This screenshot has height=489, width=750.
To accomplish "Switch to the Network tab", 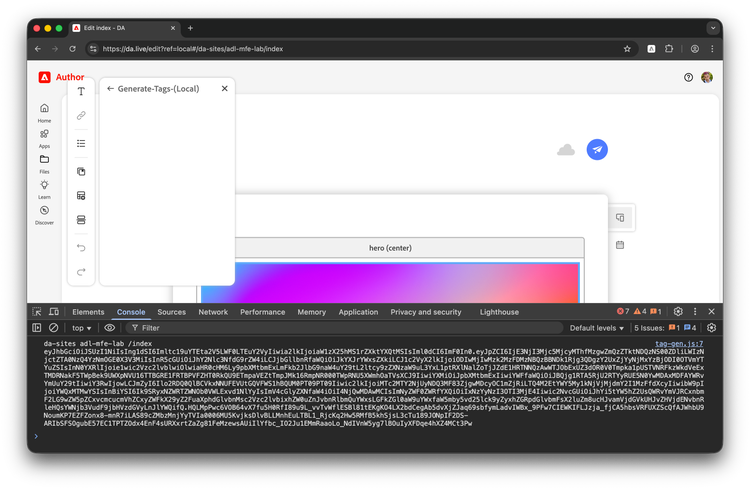I will point(212,312).
